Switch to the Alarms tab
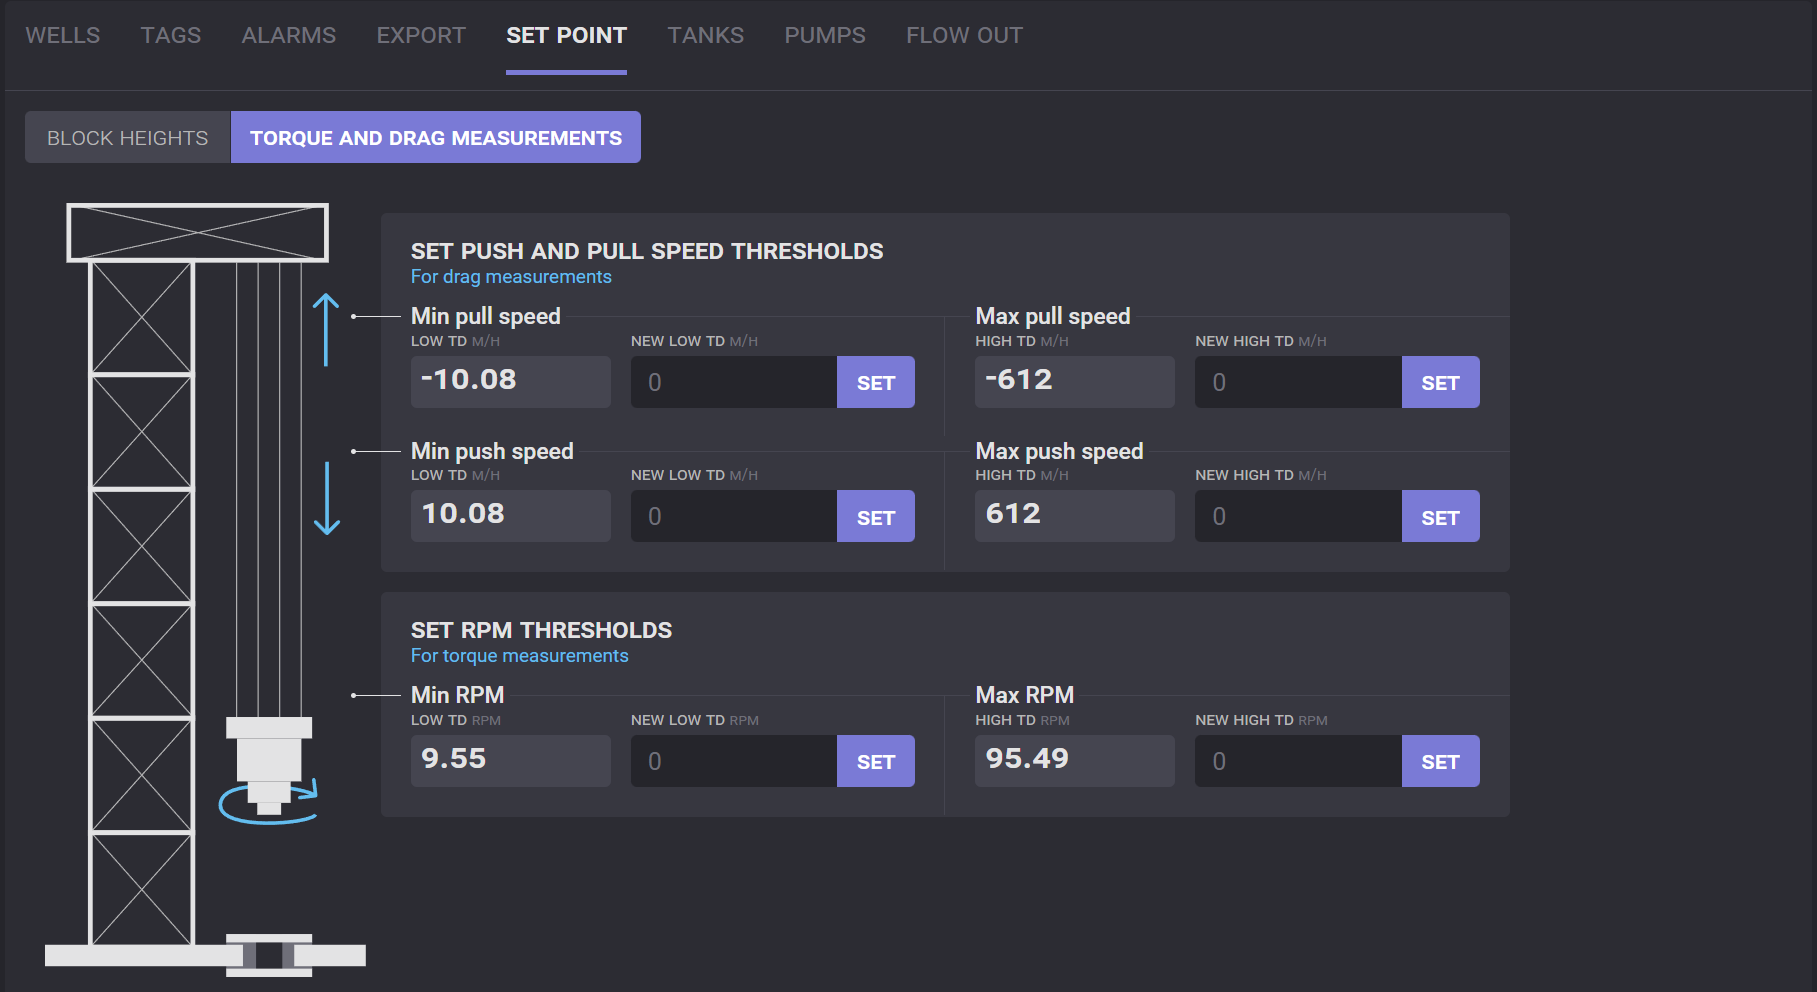This screenshot has width=1817, height=992. point(289,36)
